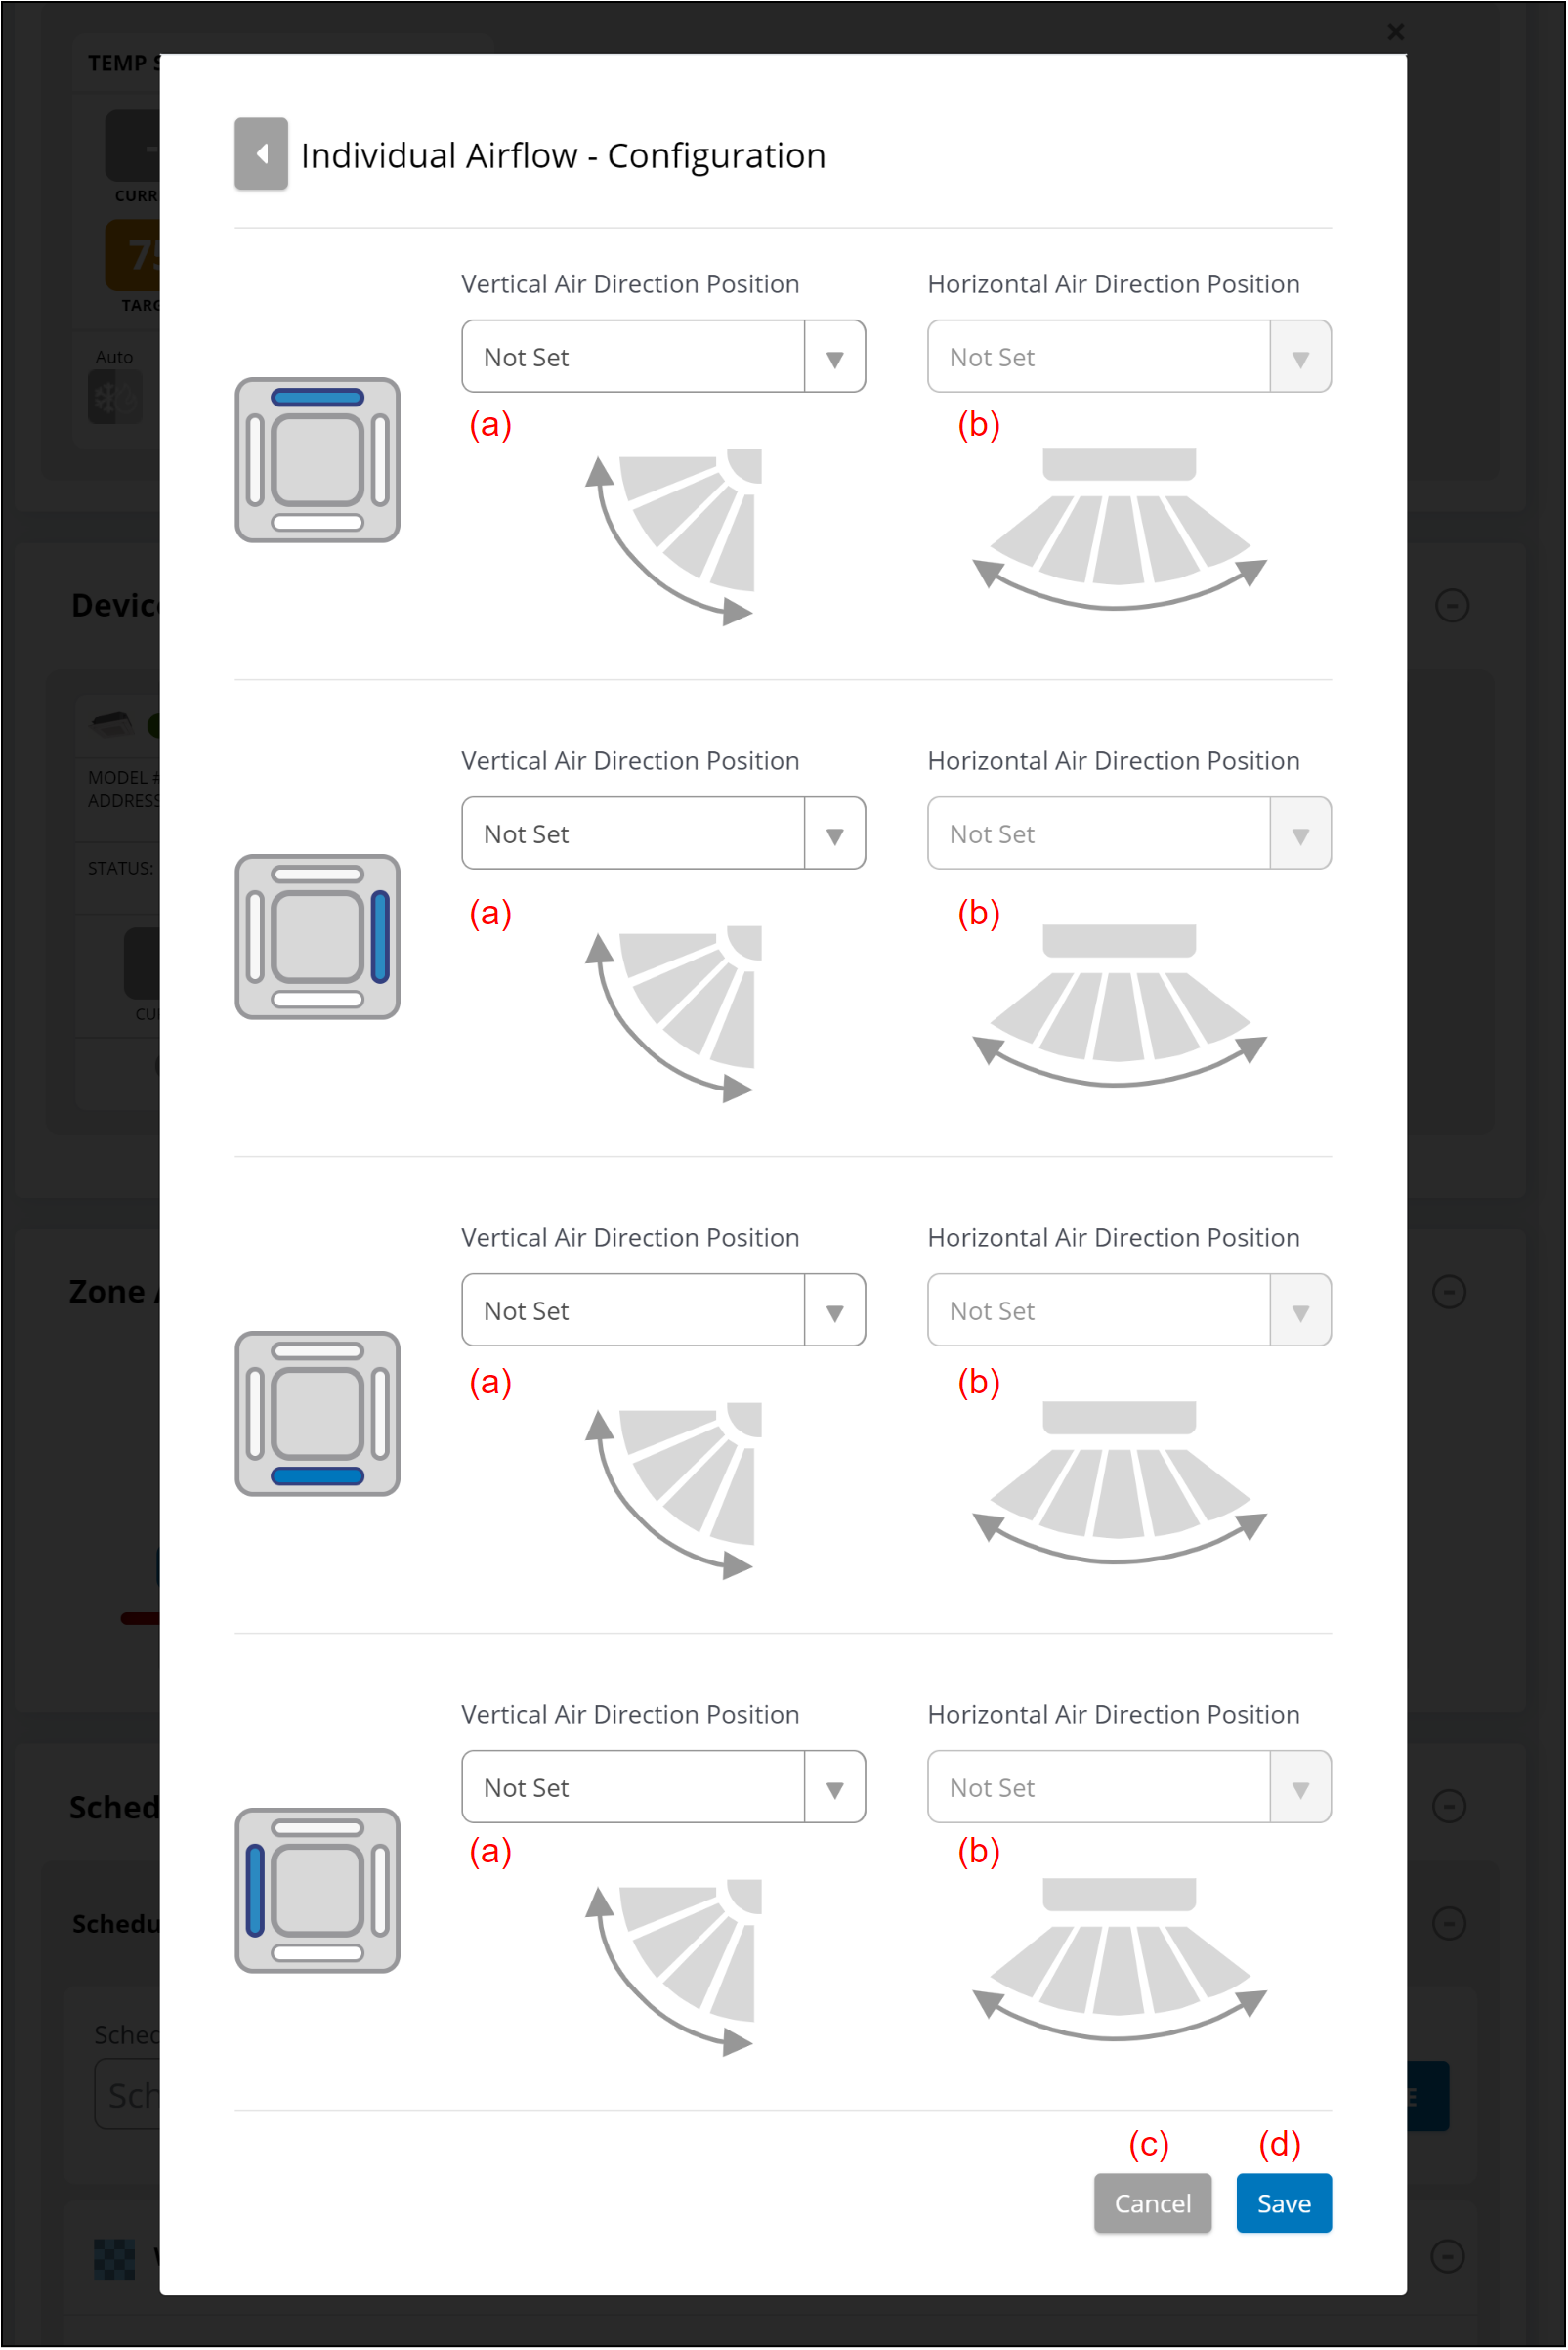The height and width of the screenshot is (2350, 1568).
Task: Open the fourth row Horizontal Air Direction dropdown
Action: point(1129,1787)
